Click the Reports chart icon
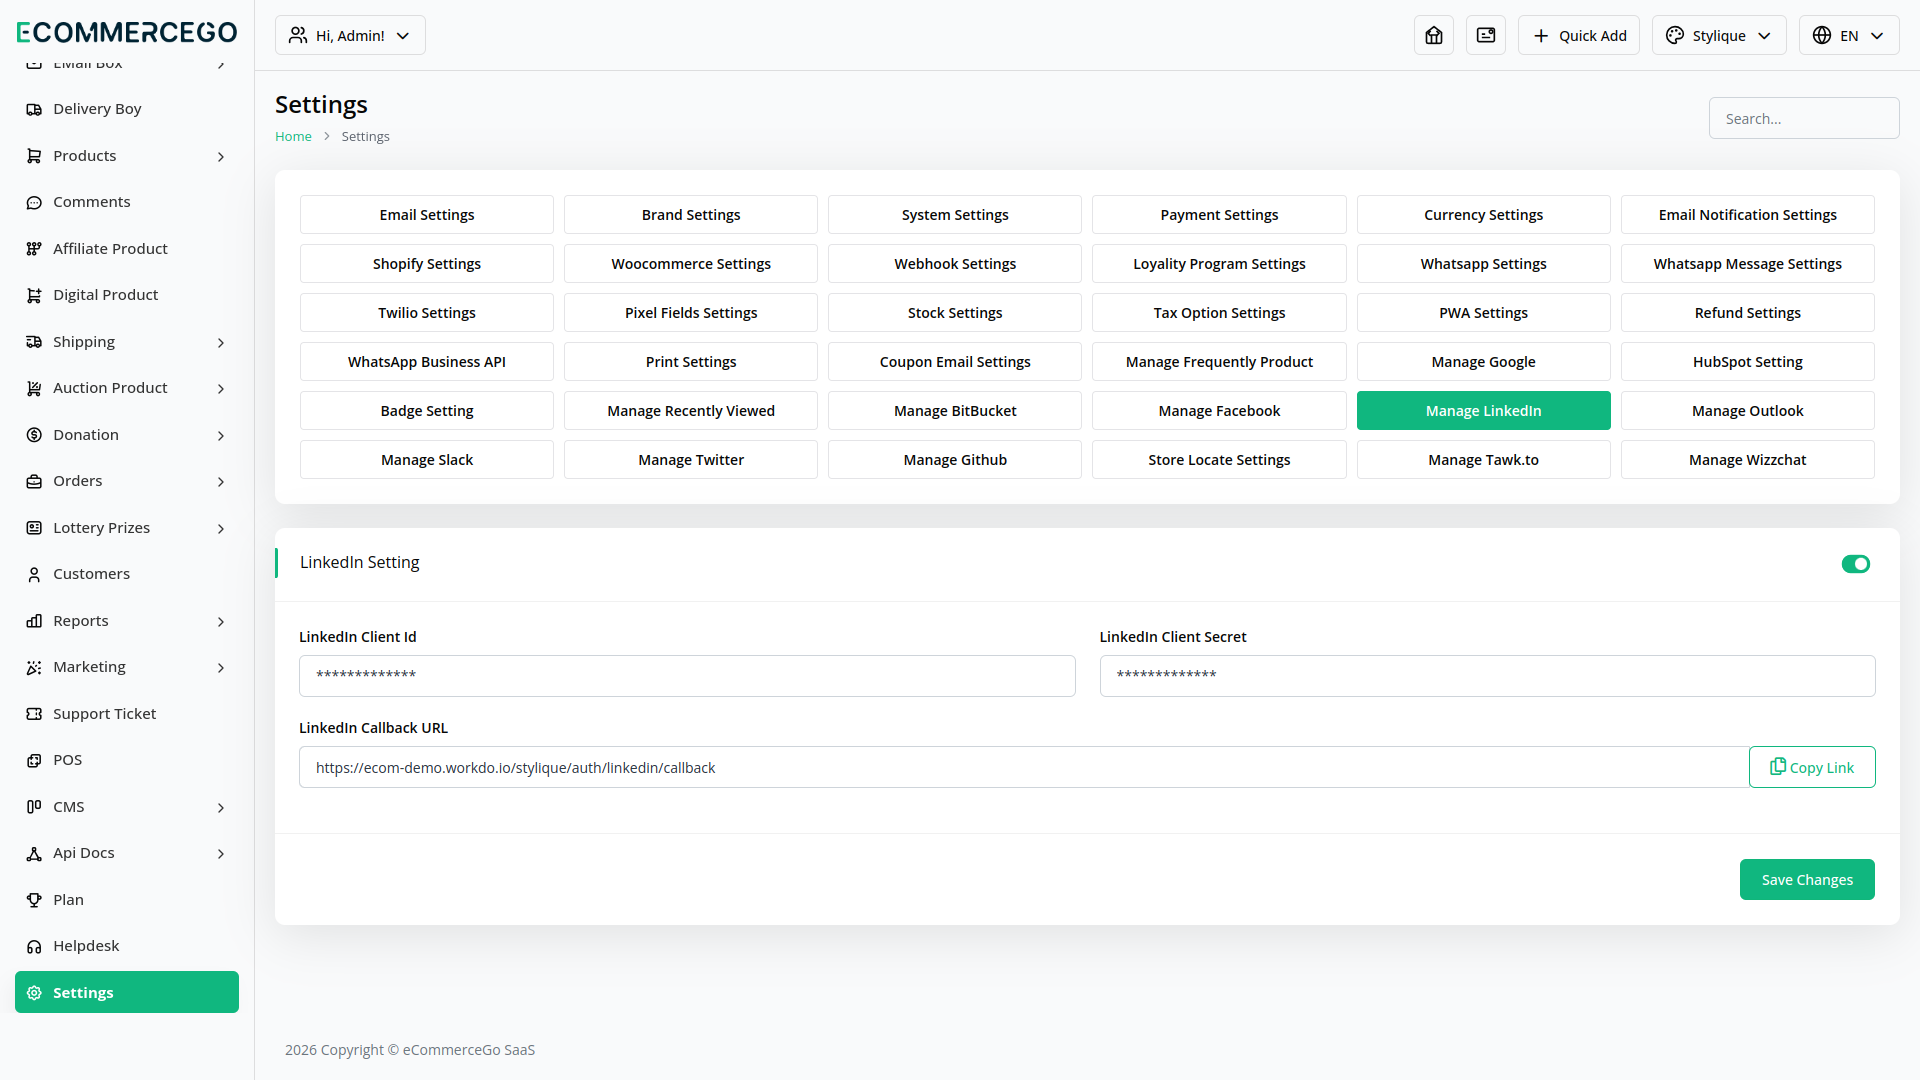 [34, 621]
